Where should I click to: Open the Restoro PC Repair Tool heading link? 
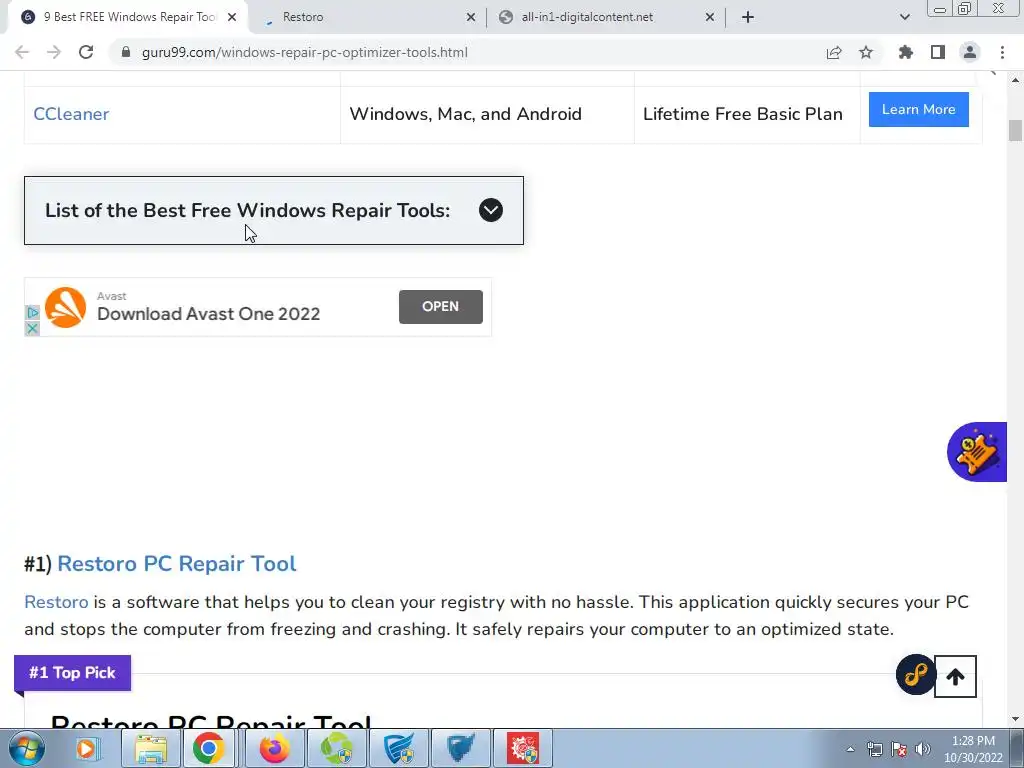176,564
